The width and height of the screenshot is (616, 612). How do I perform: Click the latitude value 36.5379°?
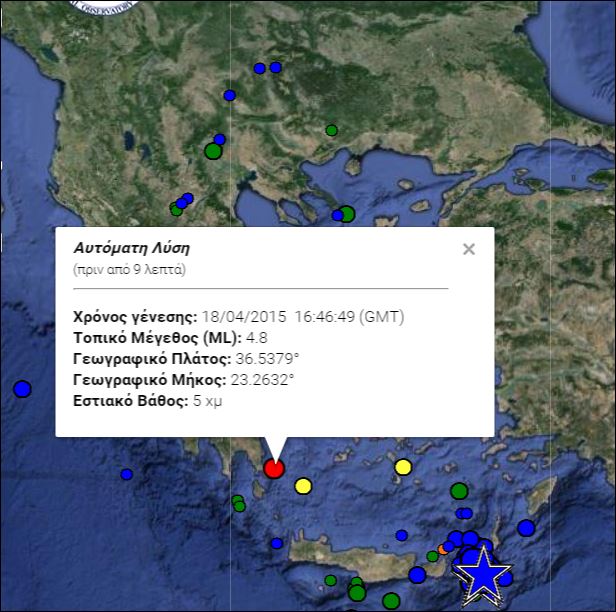tap(267, 359)
